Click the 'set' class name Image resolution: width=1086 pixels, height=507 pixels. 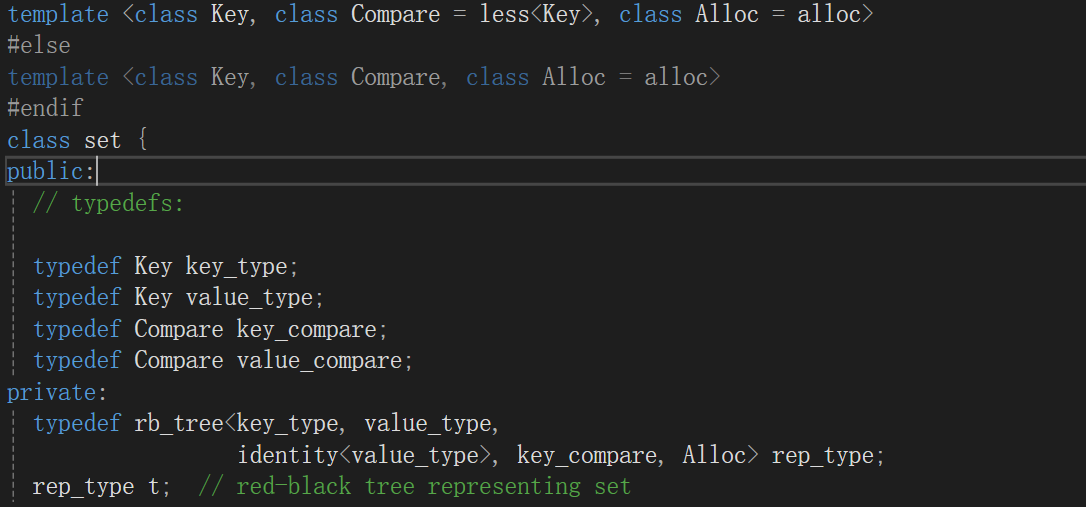[x=103, y=140]
